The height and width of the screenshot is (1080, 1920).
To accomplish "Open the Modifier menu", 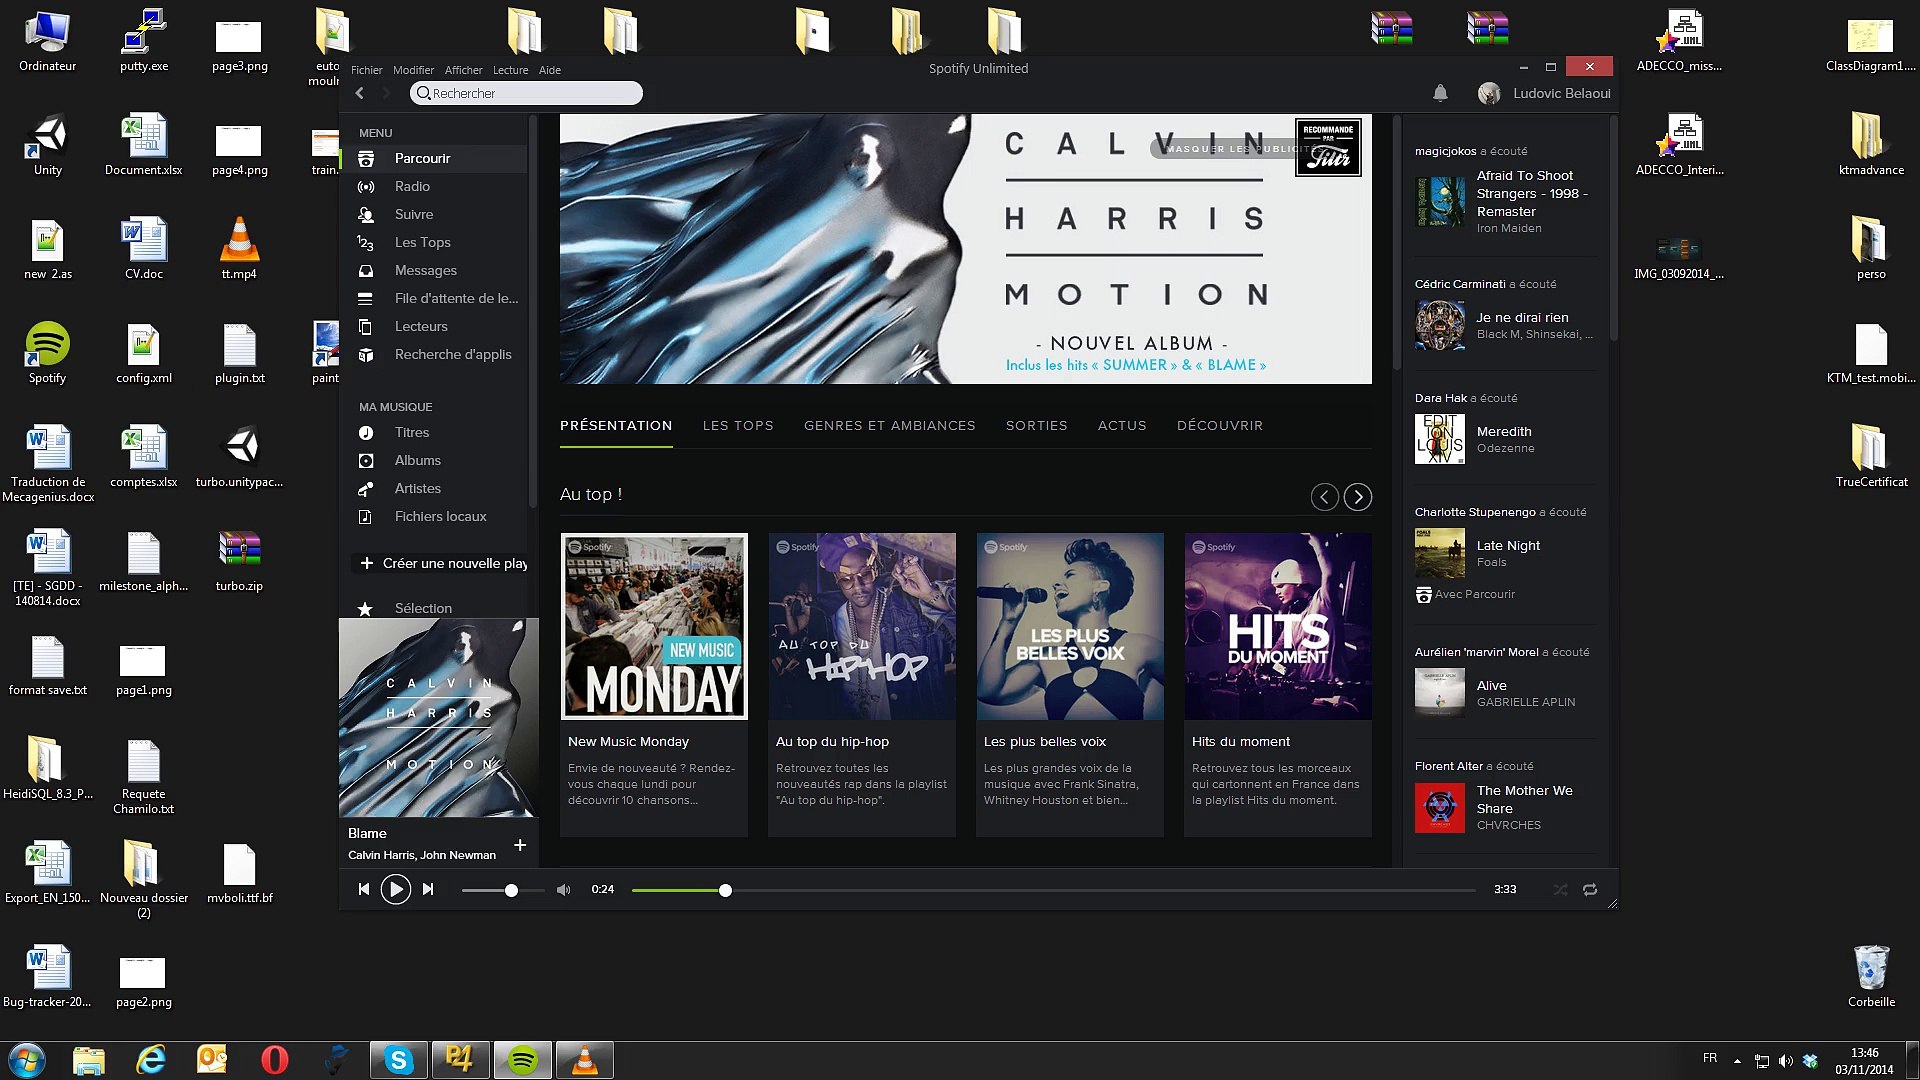I will click(x=413, y=70).
